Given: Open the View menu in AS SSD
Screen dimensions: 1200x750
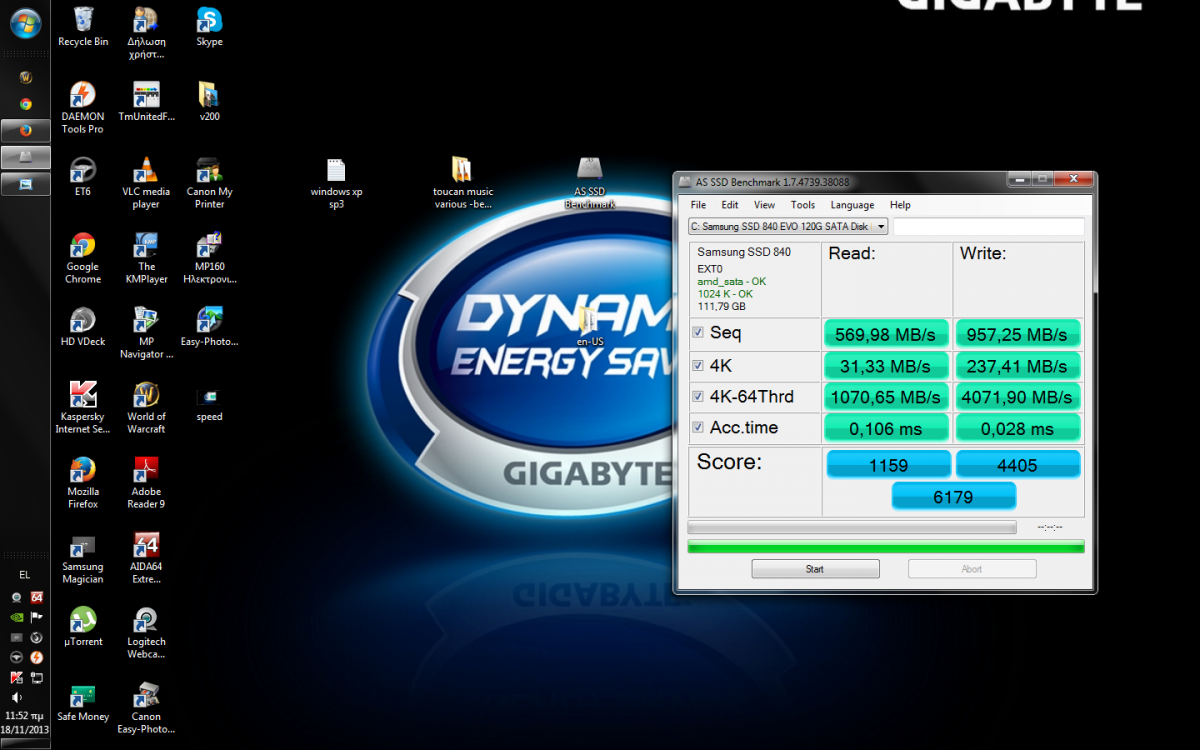Looking at the screenshot, I should 764,205.
